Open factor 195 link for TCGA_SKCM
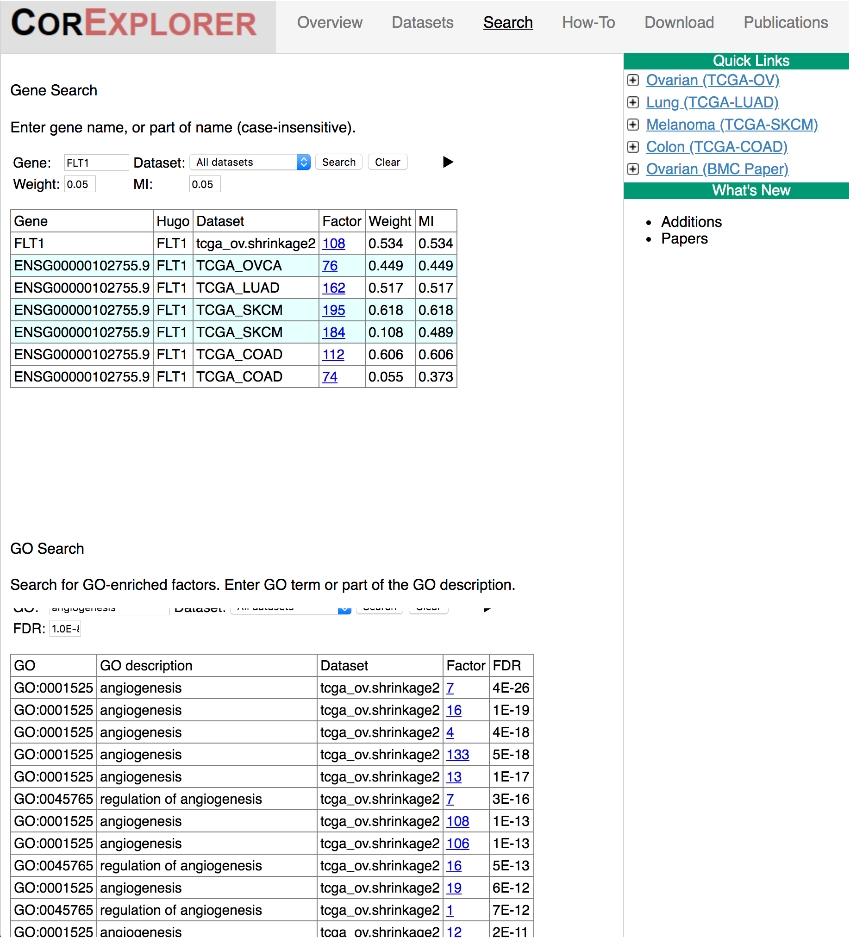Image resolution: width=849 pixels, height=938 pixels. point(333,310)
